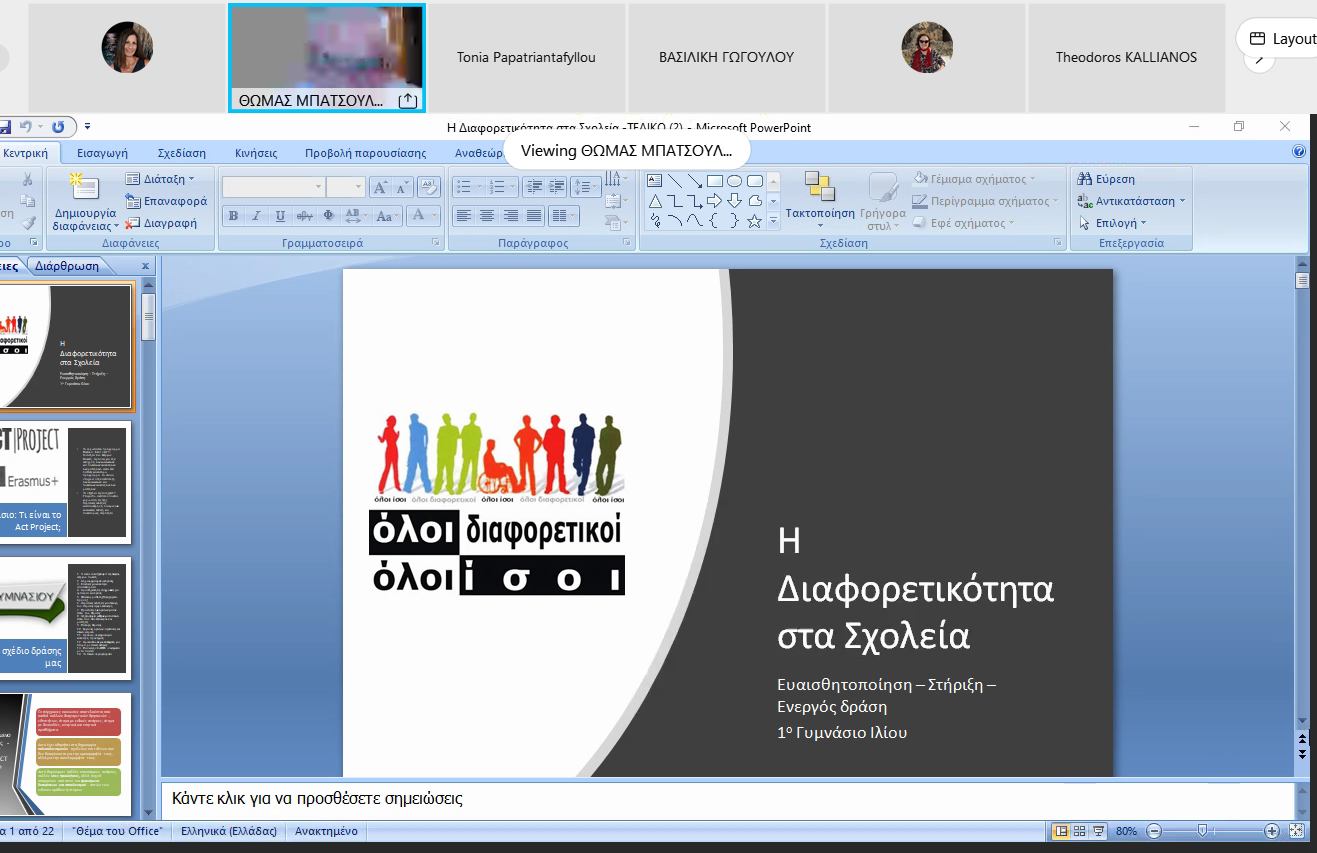
Task: Click the Redo/Repeat icon in quick access toolbar
Action: click(58, 127)
